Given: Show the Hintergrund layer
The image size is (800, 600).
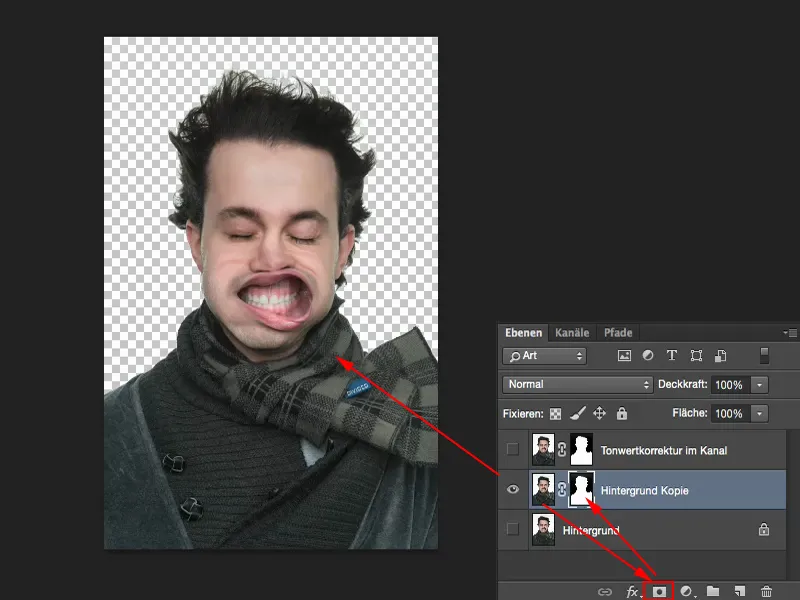Looking at the screenshot, I should (513, 529).
